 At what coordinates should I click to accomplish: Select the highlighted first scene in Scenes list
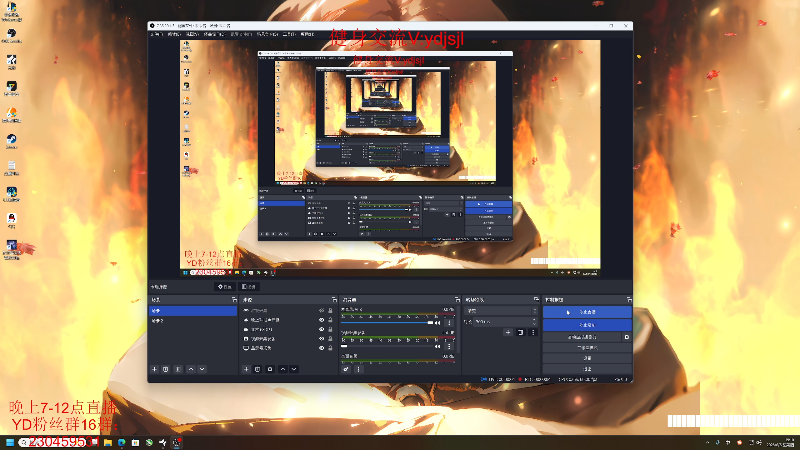(193, 311)
